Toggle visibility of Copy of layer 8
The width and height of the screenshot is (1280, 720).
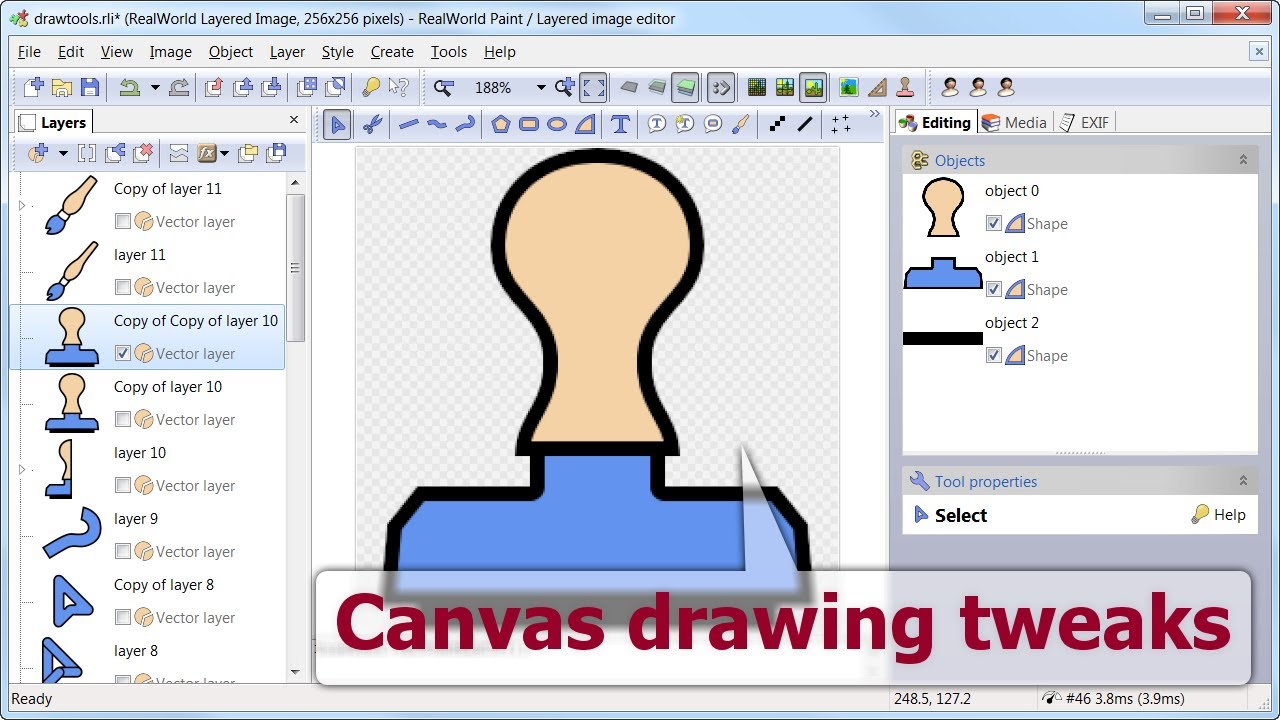tap(122, 617)
